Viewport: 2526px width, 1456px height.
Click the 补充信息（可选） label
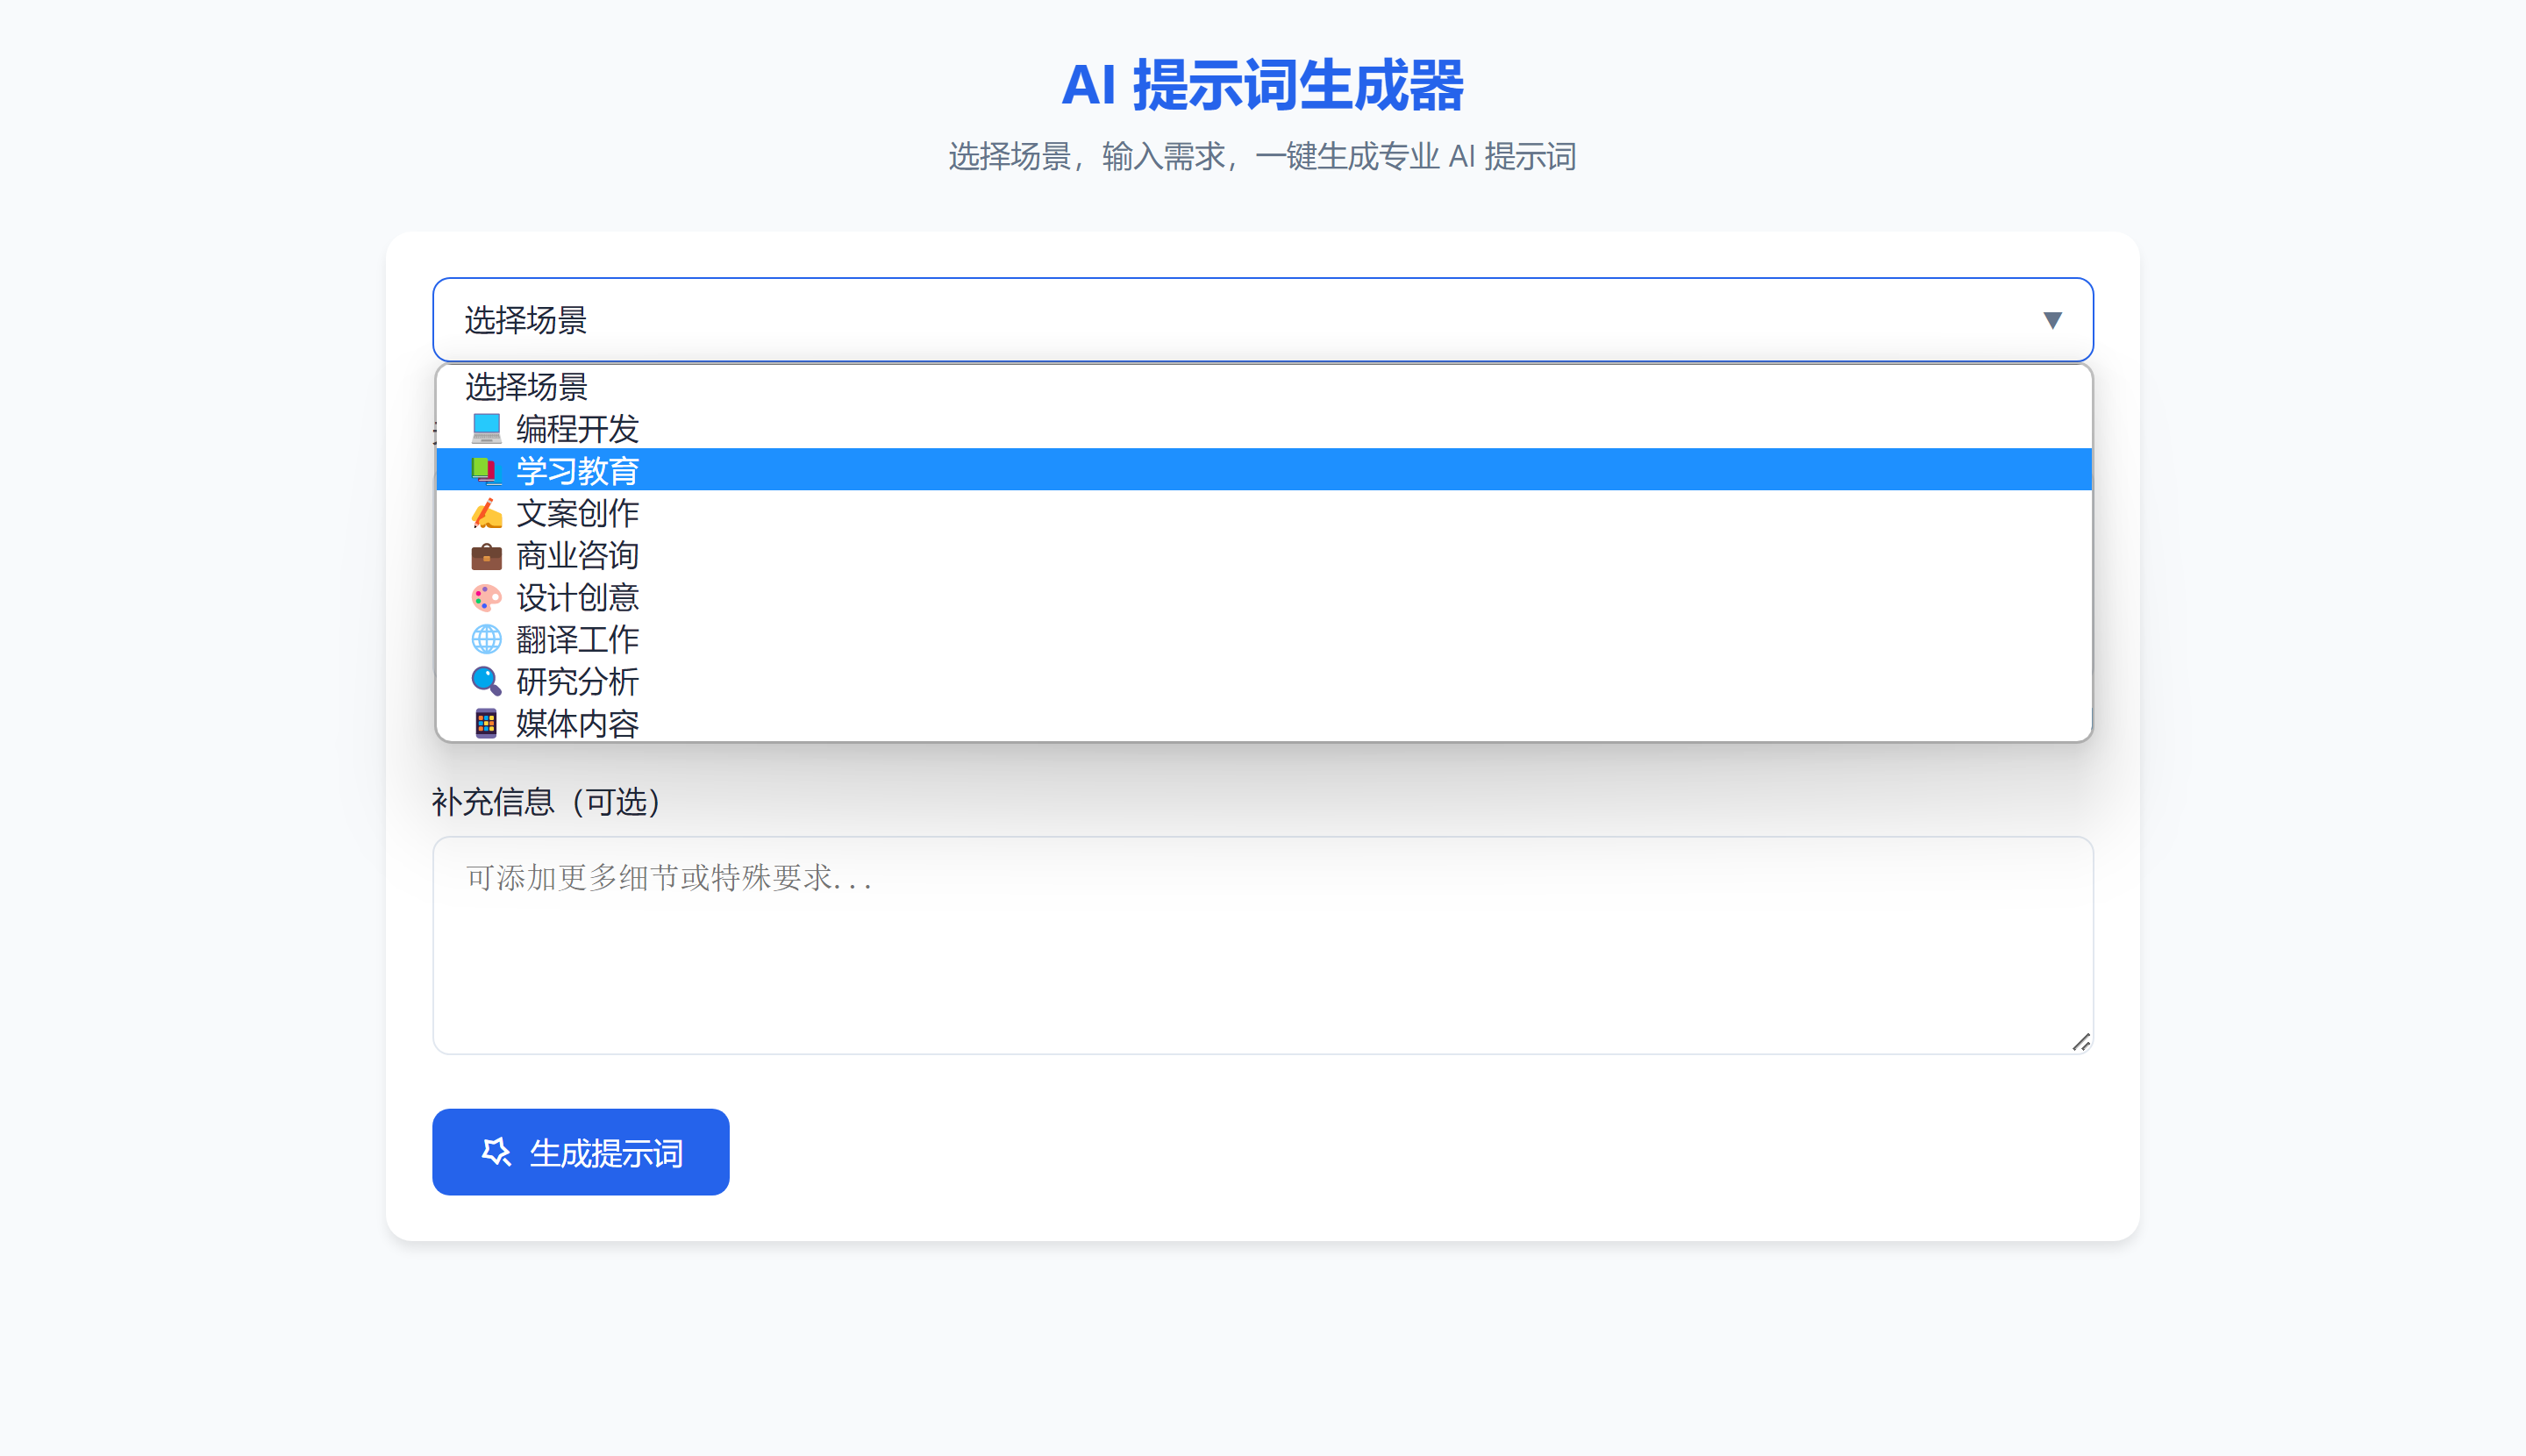546,801
